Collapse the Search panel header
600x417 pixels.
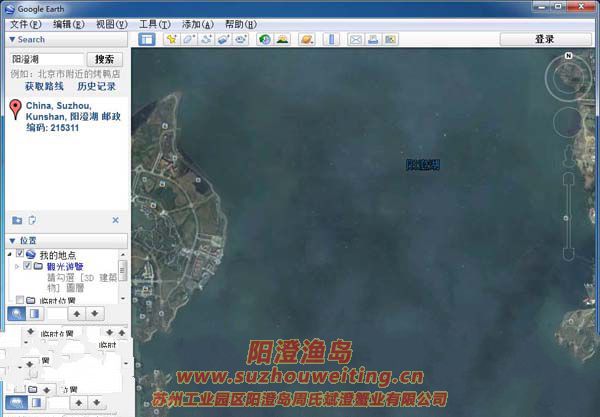point(12,40)
